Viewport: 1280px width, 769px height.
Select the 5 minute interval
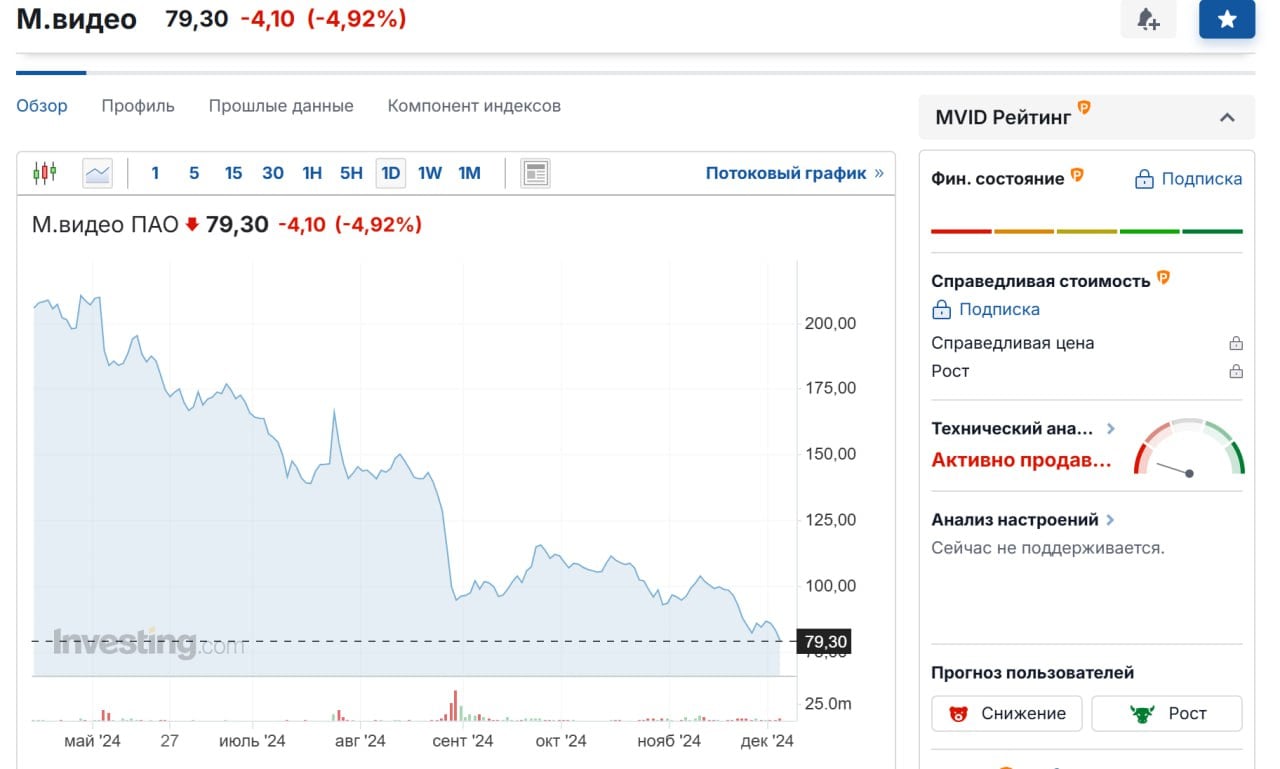[194, 173]
